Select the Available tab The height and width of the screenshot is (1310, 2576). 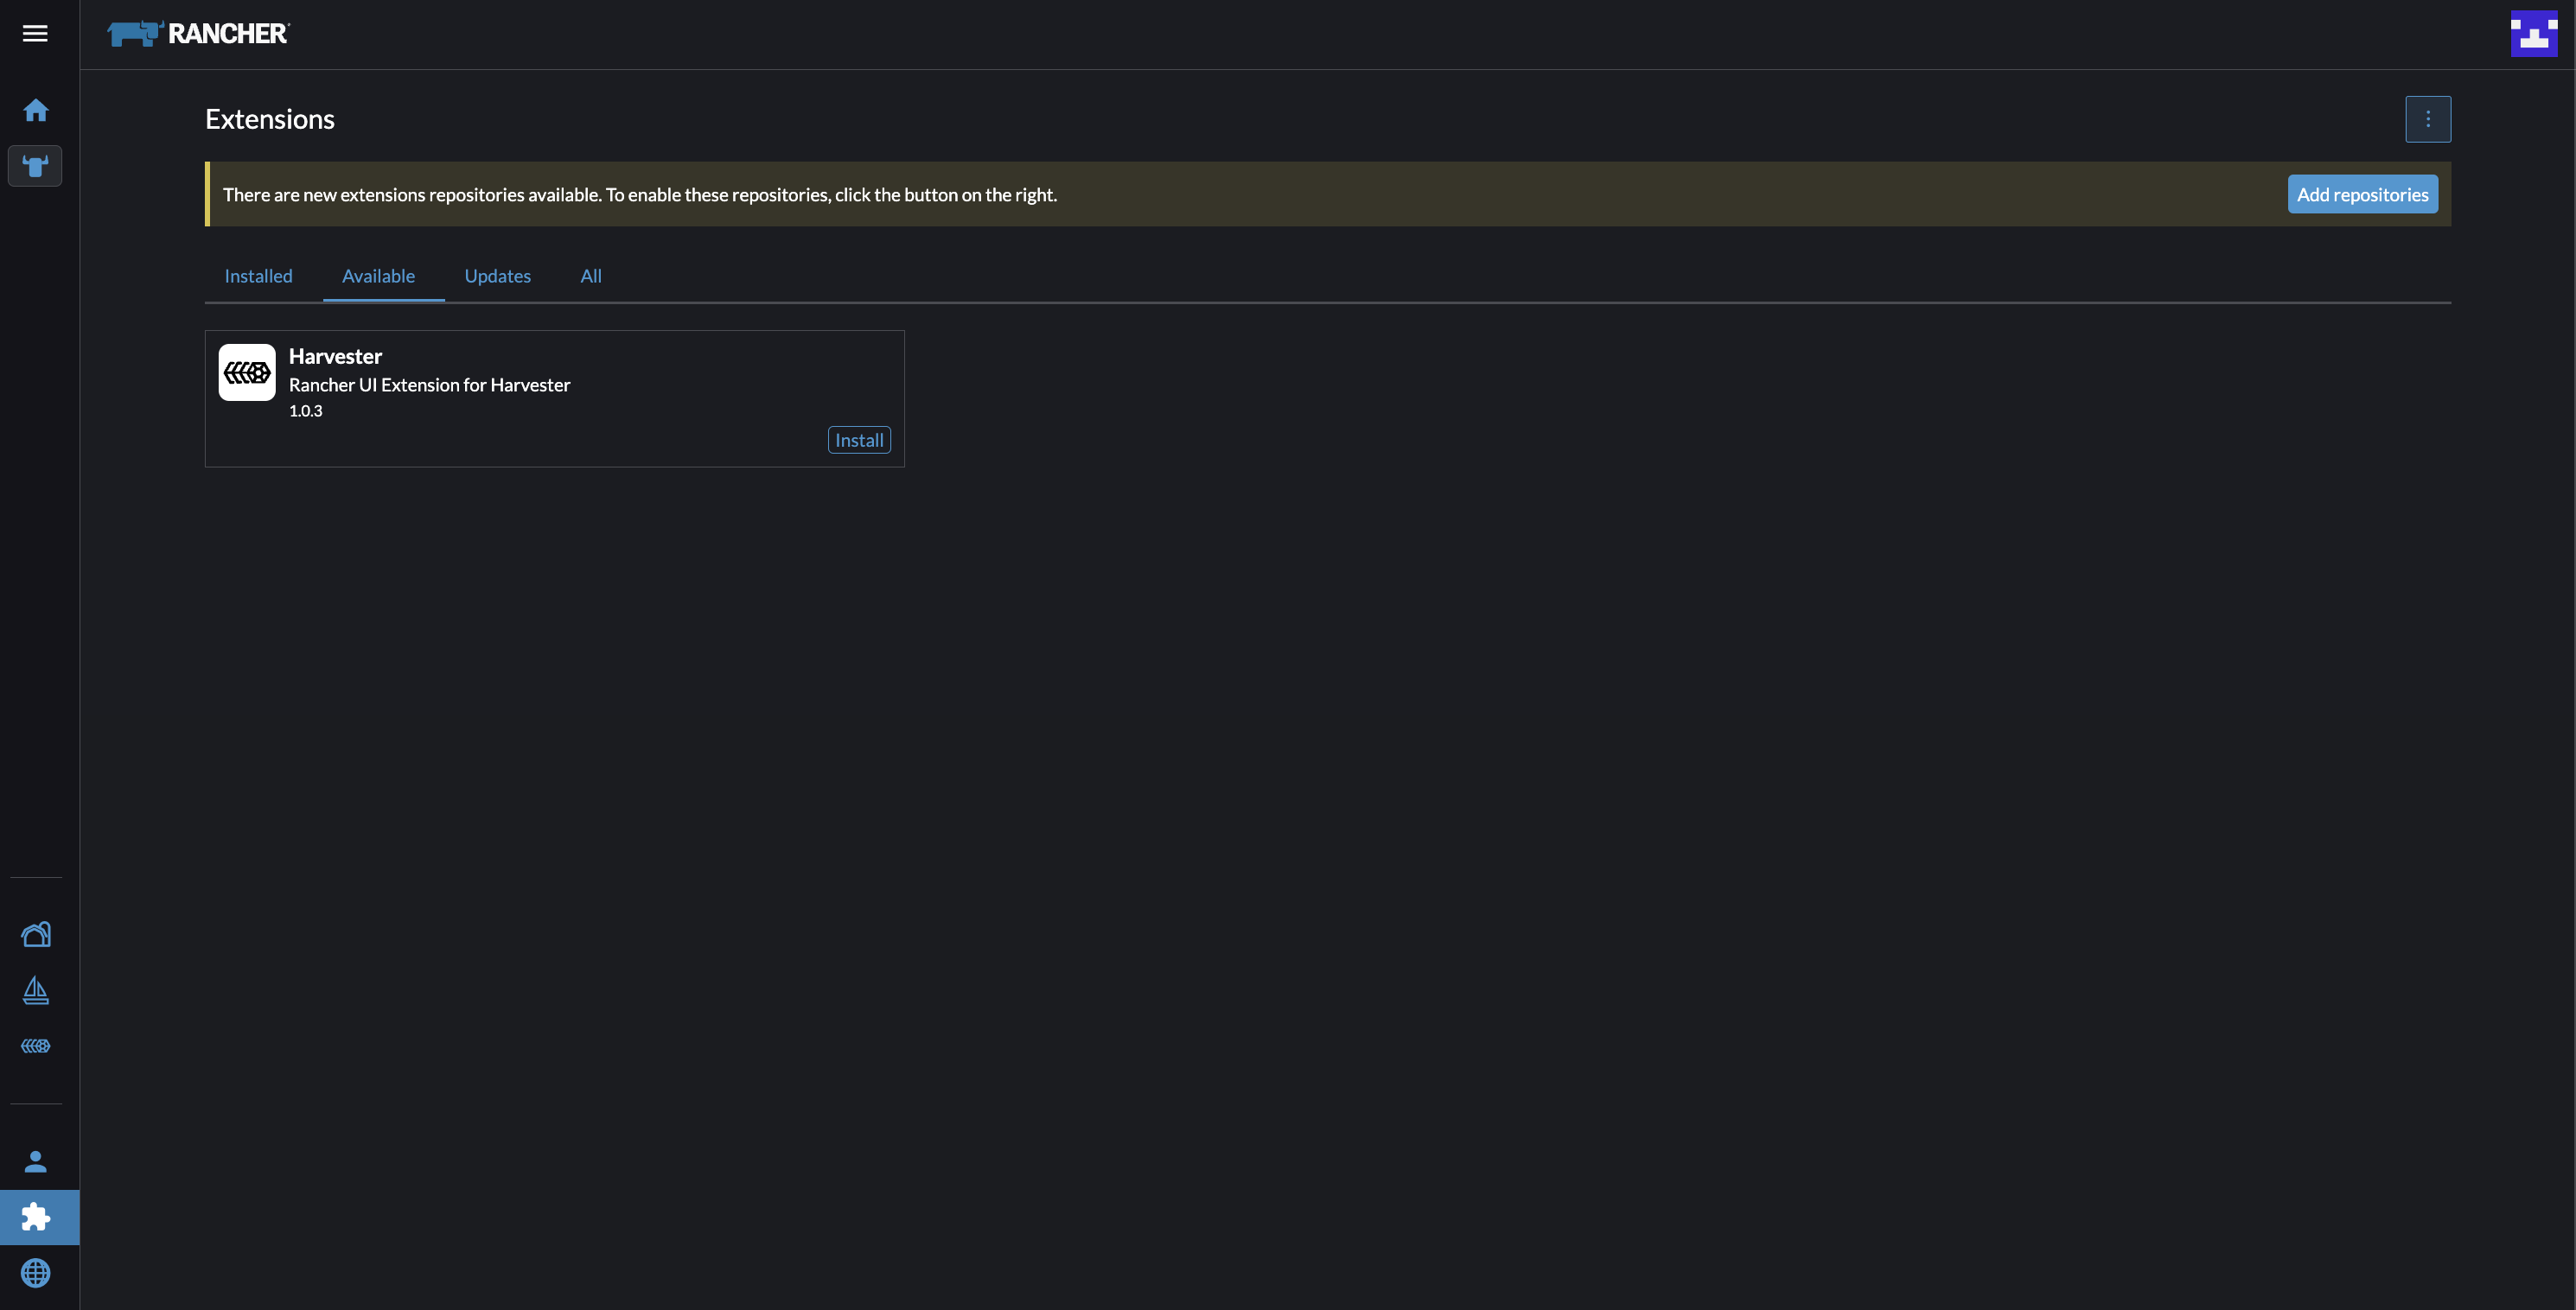coord(379,276)
